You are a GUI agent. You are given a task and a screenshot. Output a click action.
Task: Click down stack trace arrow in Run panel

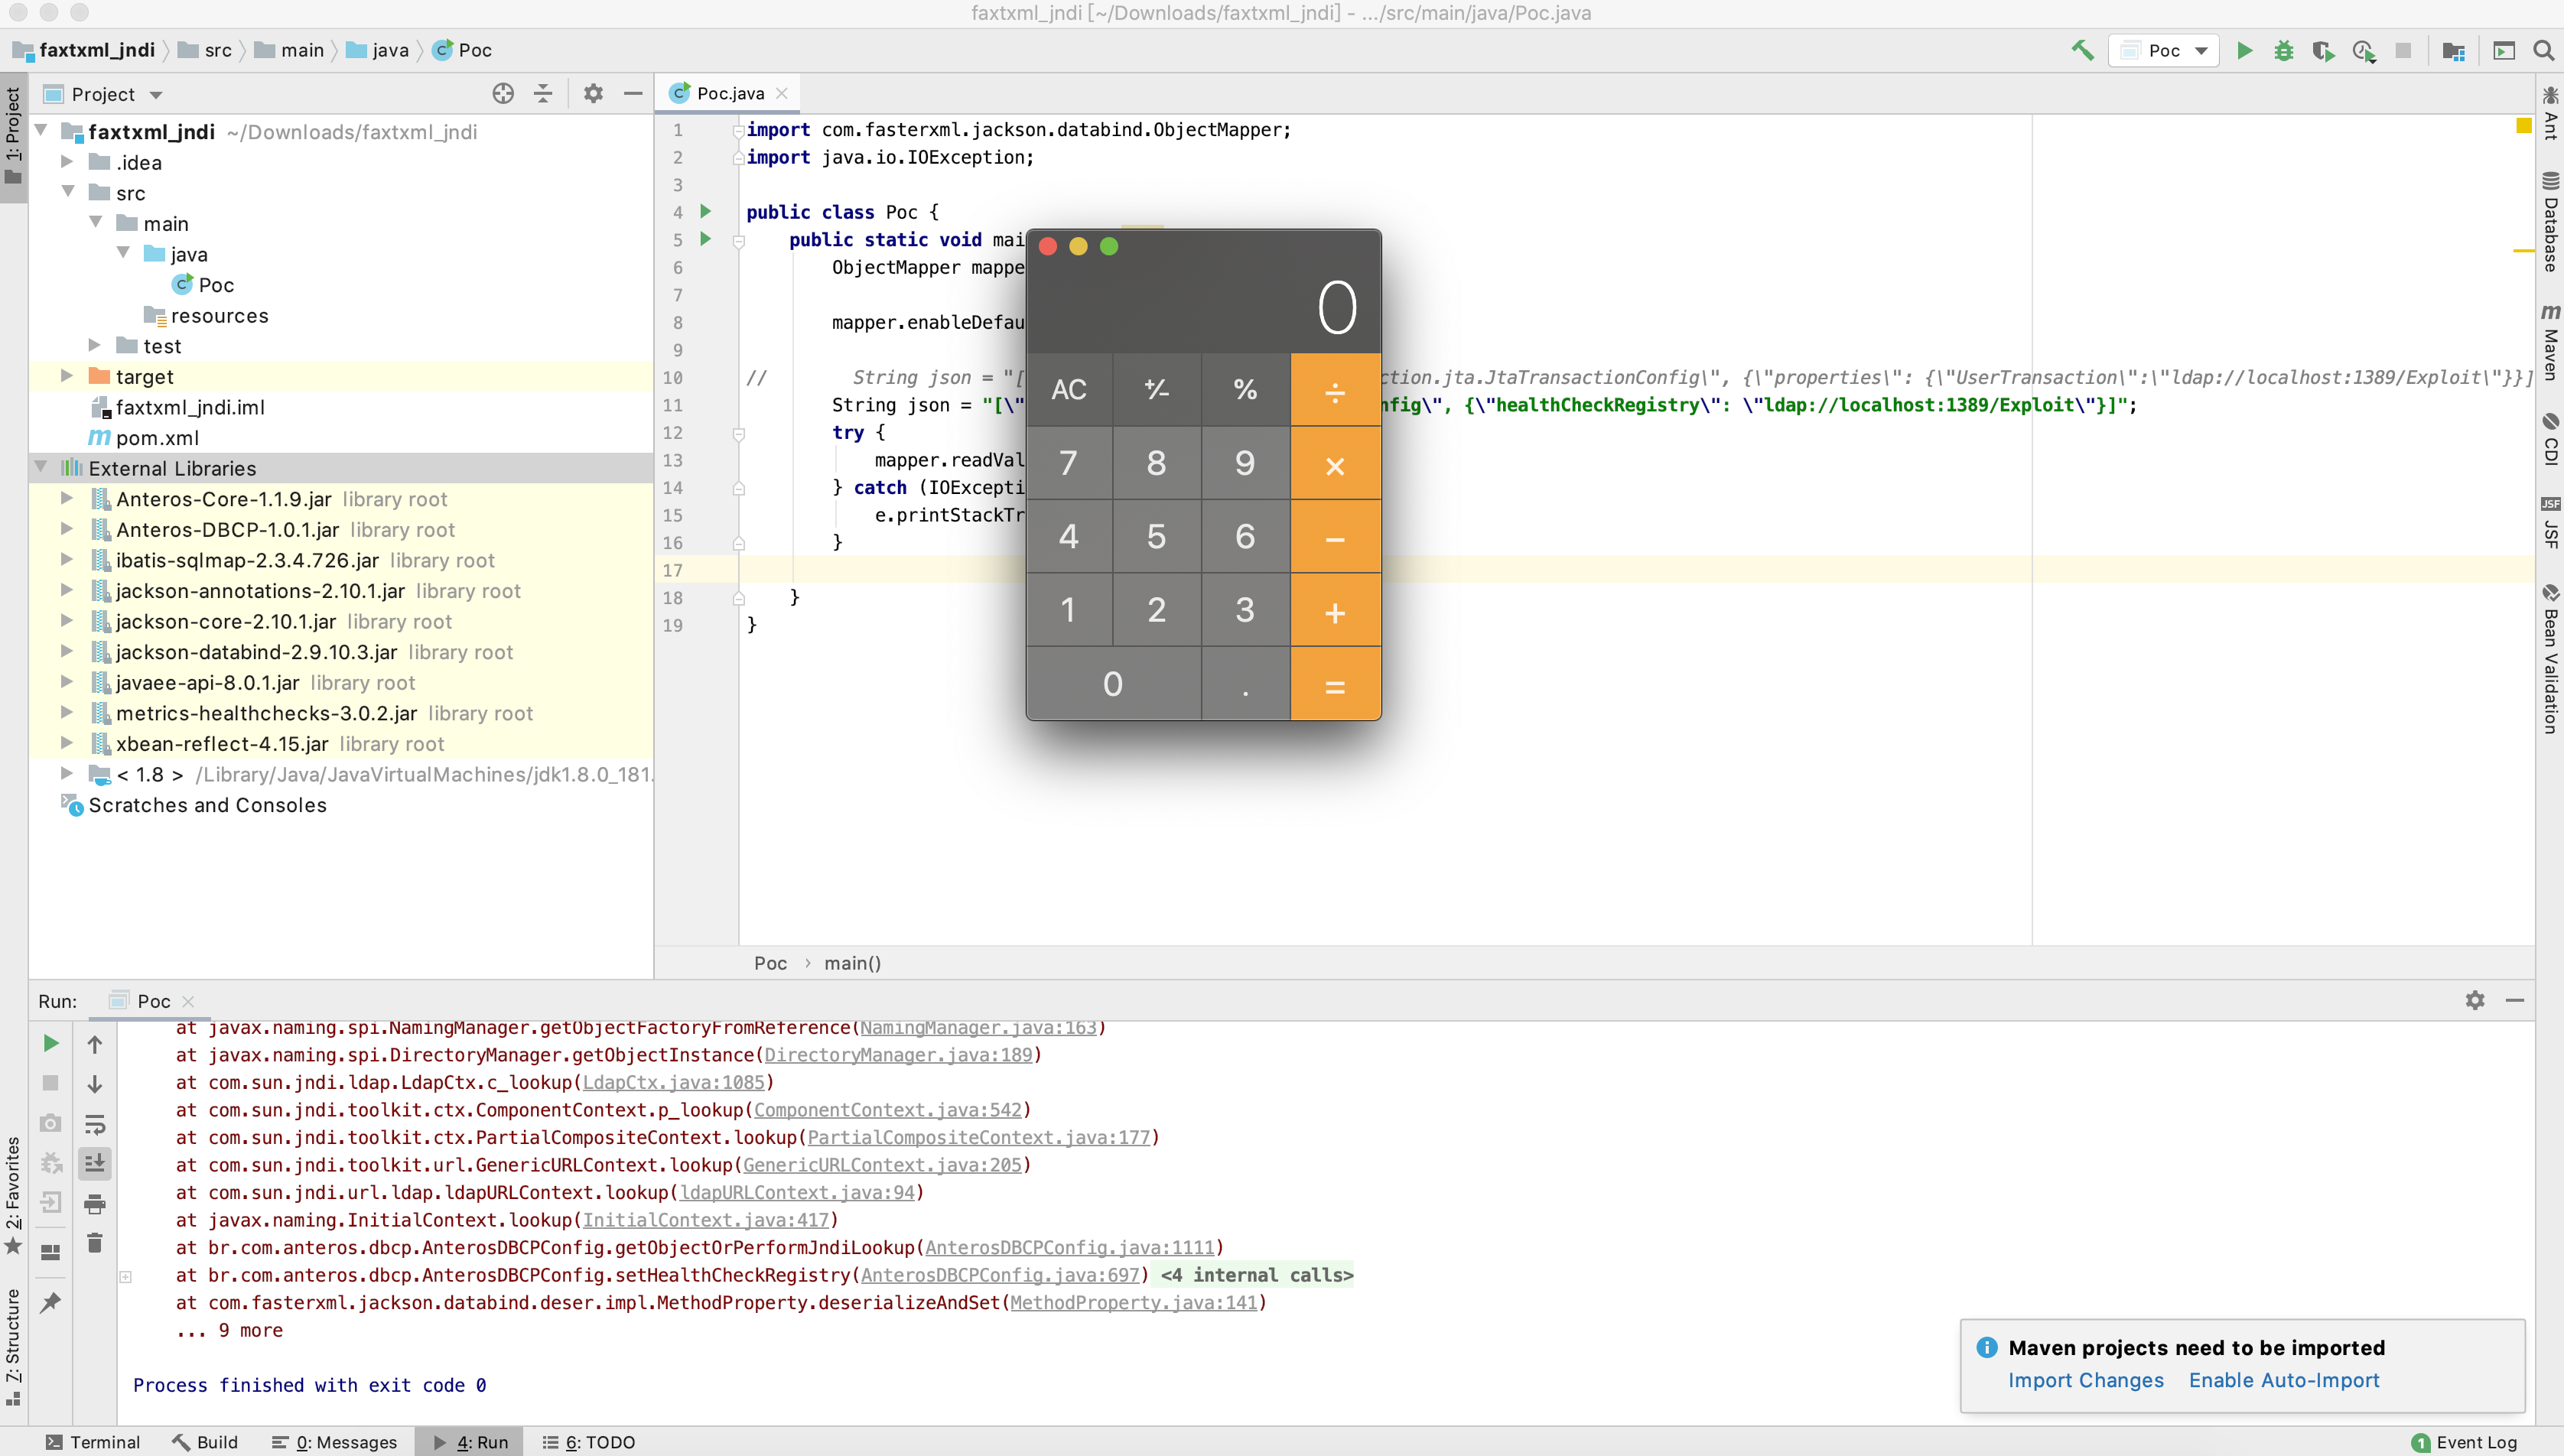[95, 1084]
